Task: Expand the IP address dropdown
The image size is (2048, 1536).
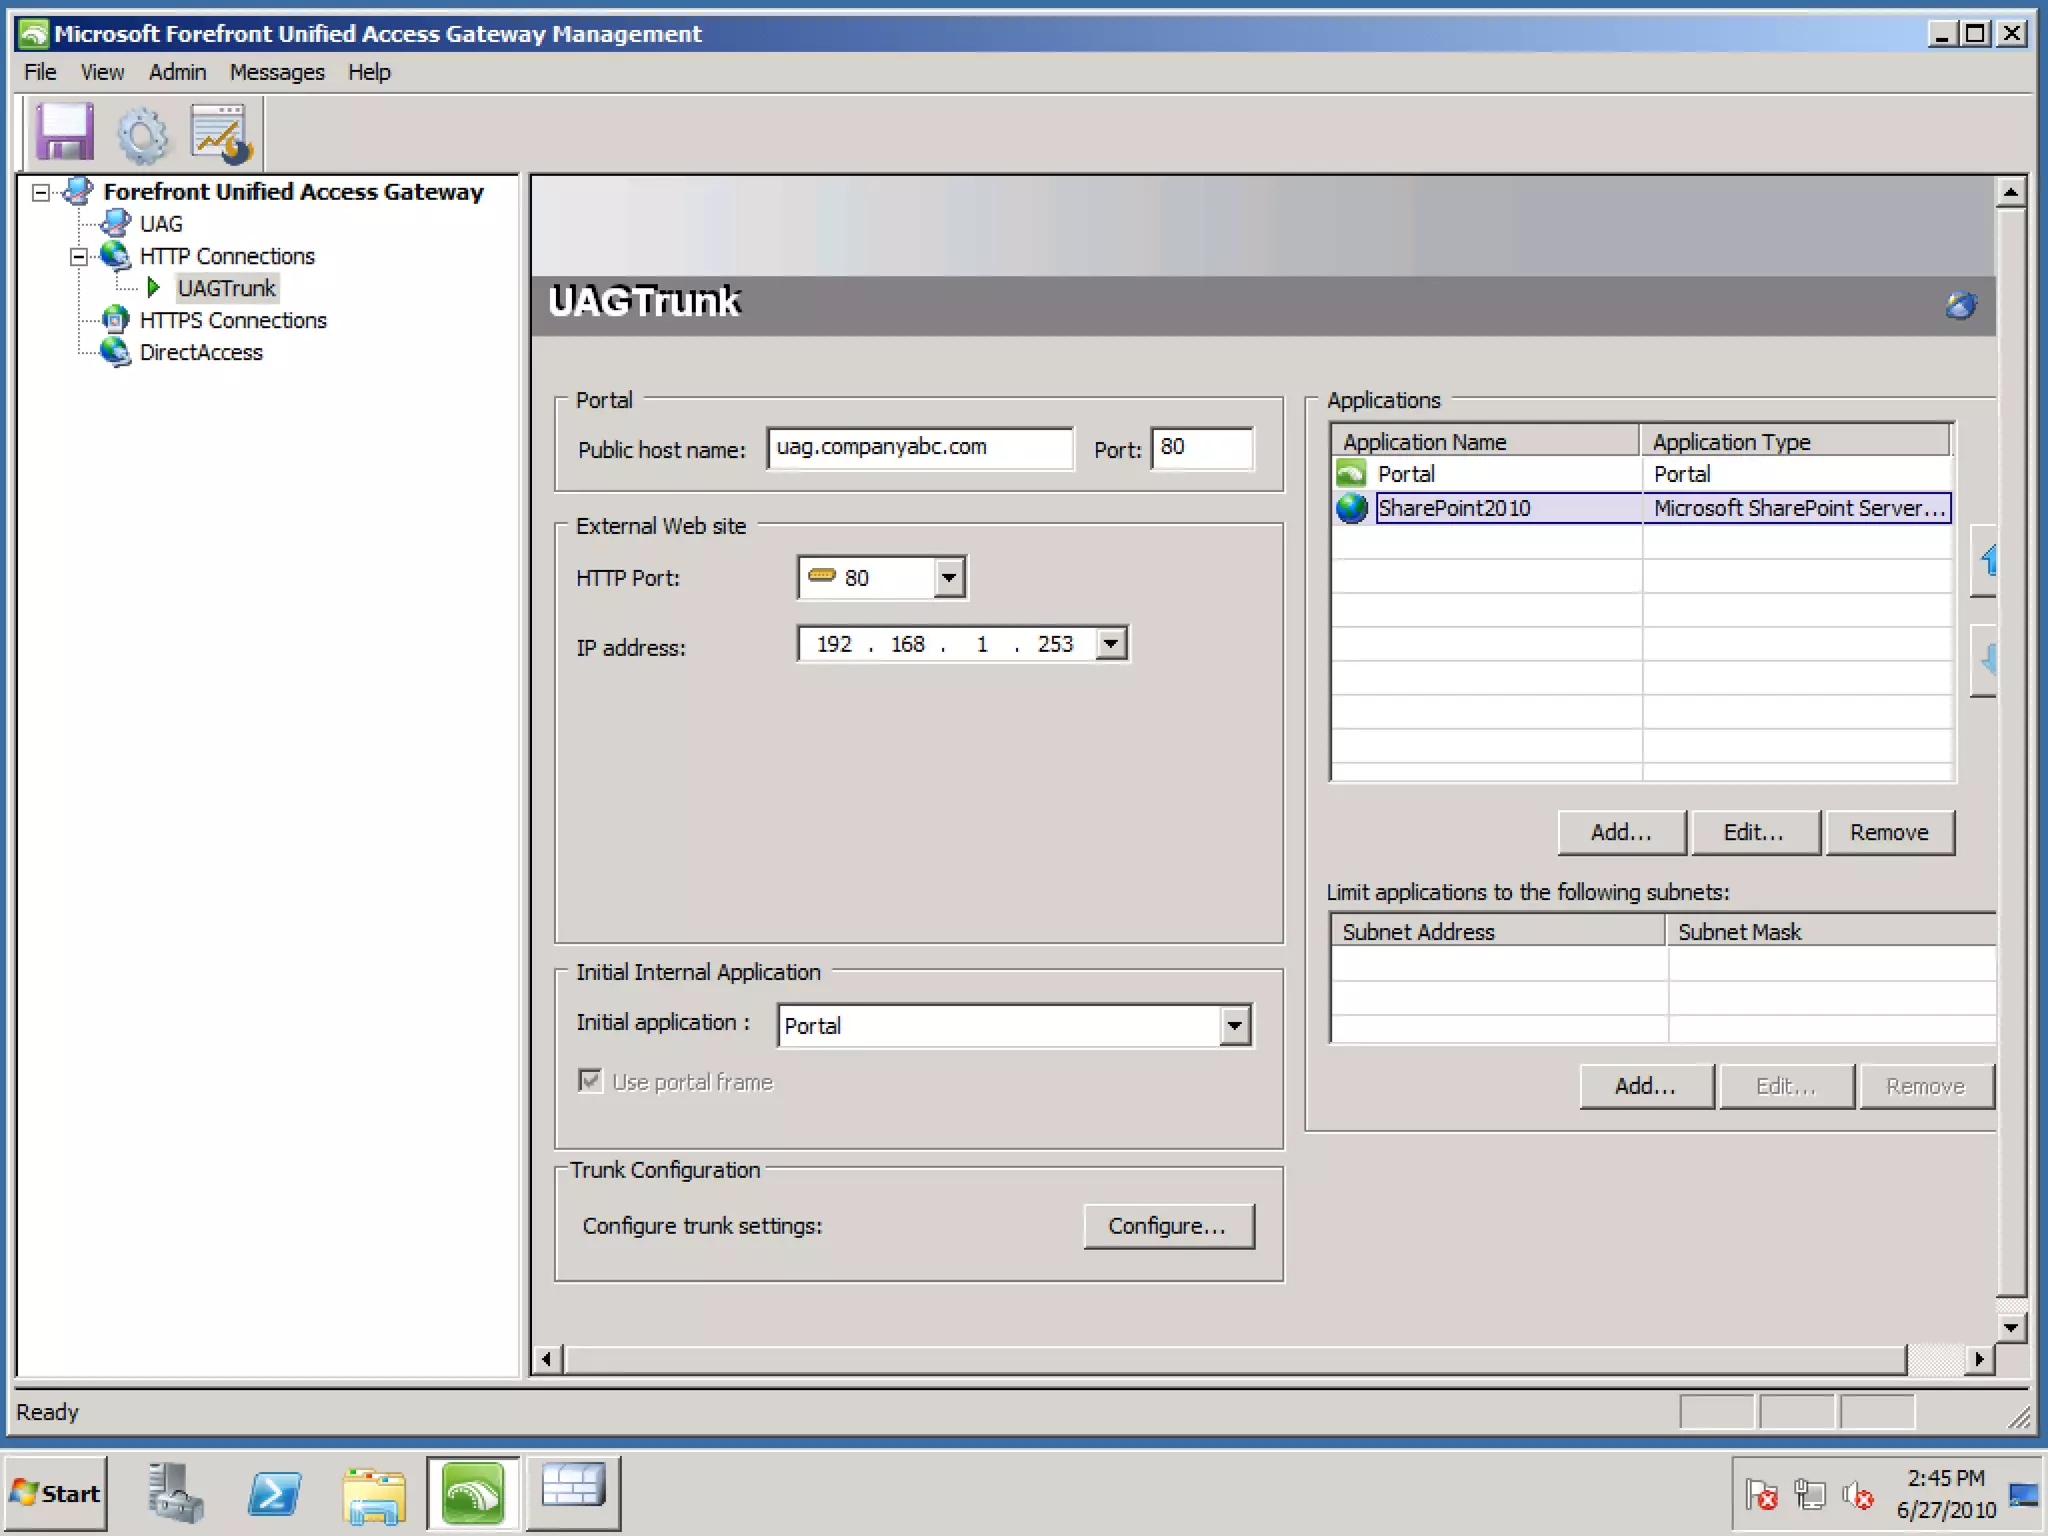Action: [x=1110, y=644]
